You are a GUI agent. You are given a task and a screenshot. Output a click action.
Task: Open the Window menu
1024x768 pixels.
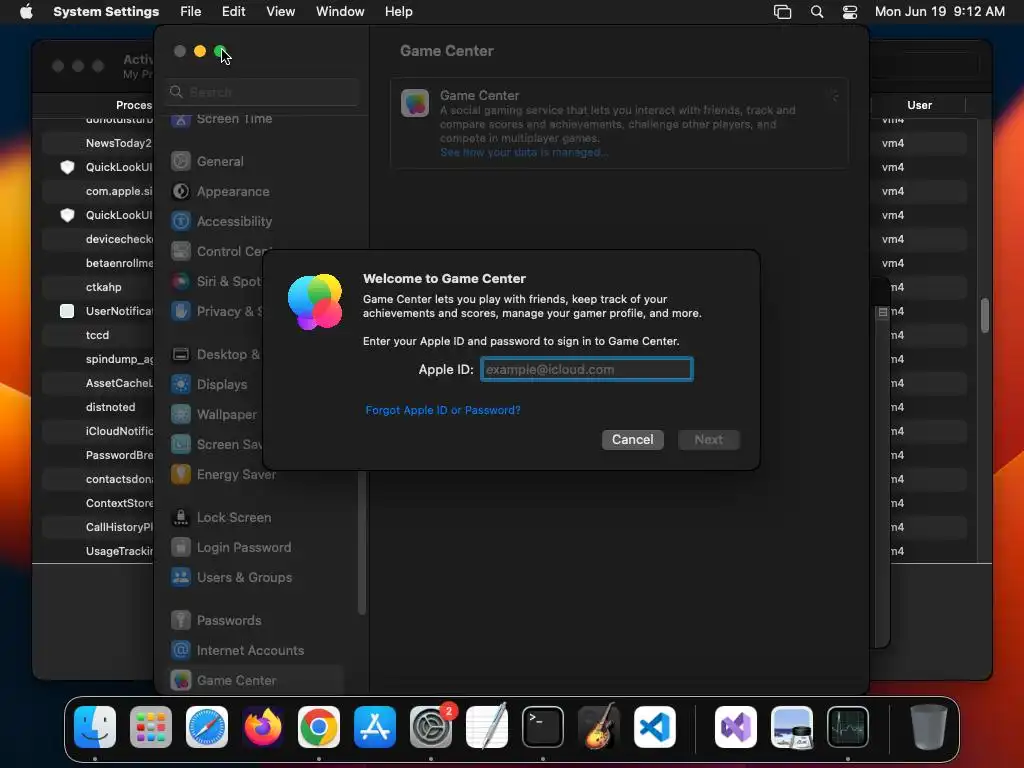340,12
